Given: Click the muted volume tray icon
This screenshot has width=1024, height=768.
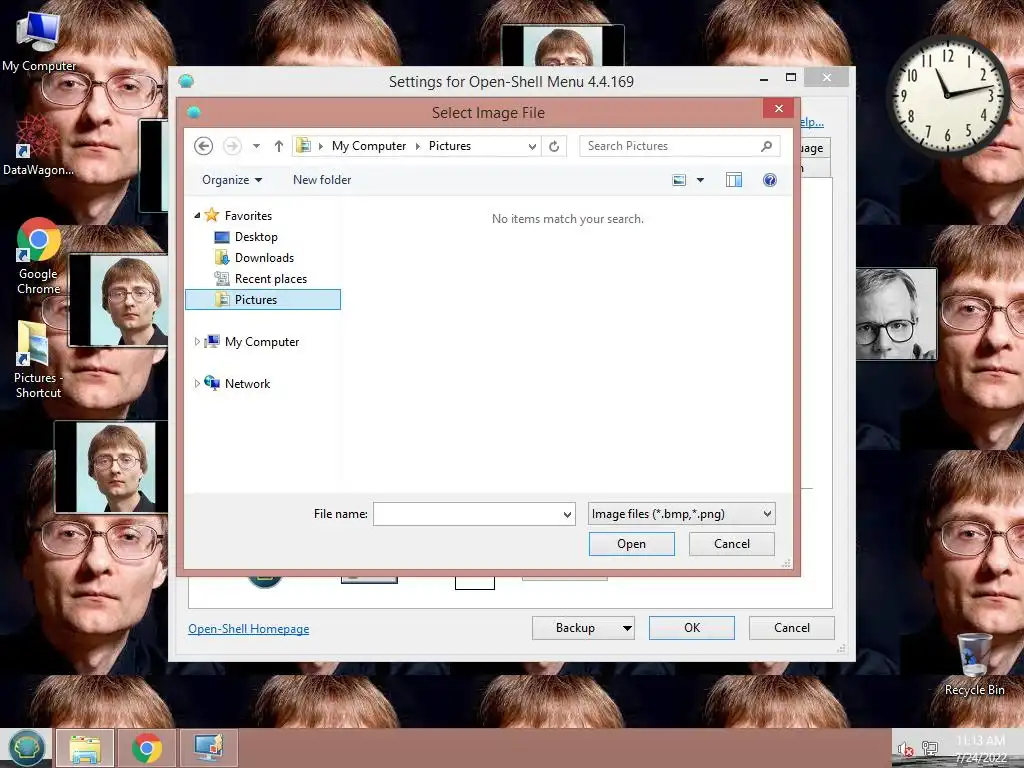Looking at the screenshot, I should click(905, 749).
